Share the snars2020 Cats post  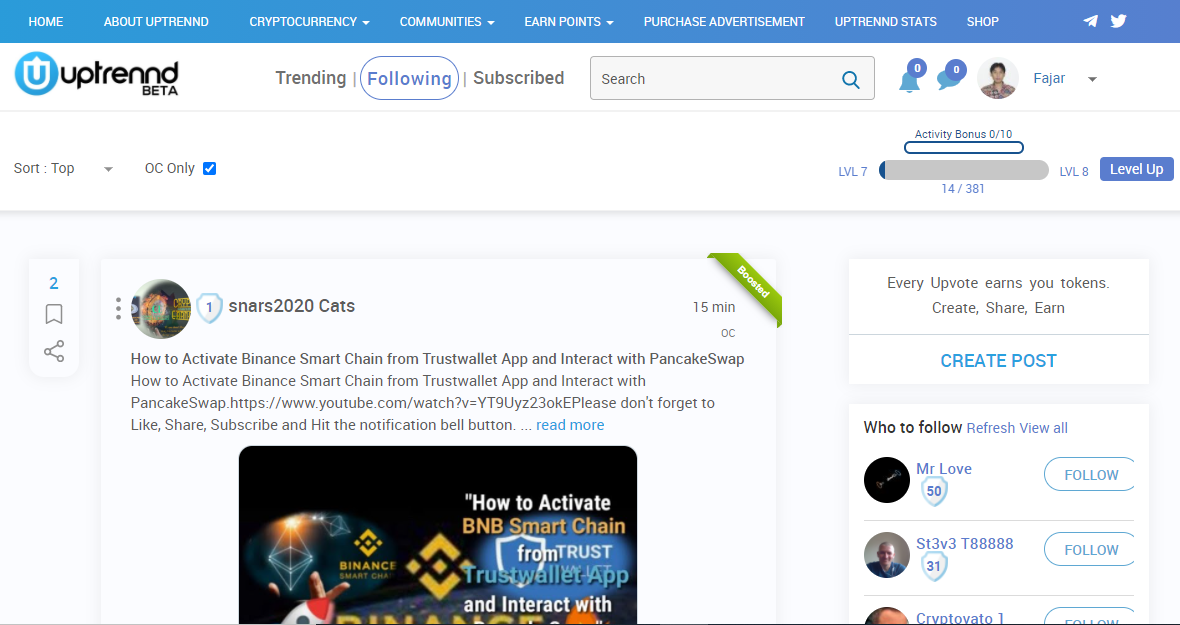click(53, 351)
